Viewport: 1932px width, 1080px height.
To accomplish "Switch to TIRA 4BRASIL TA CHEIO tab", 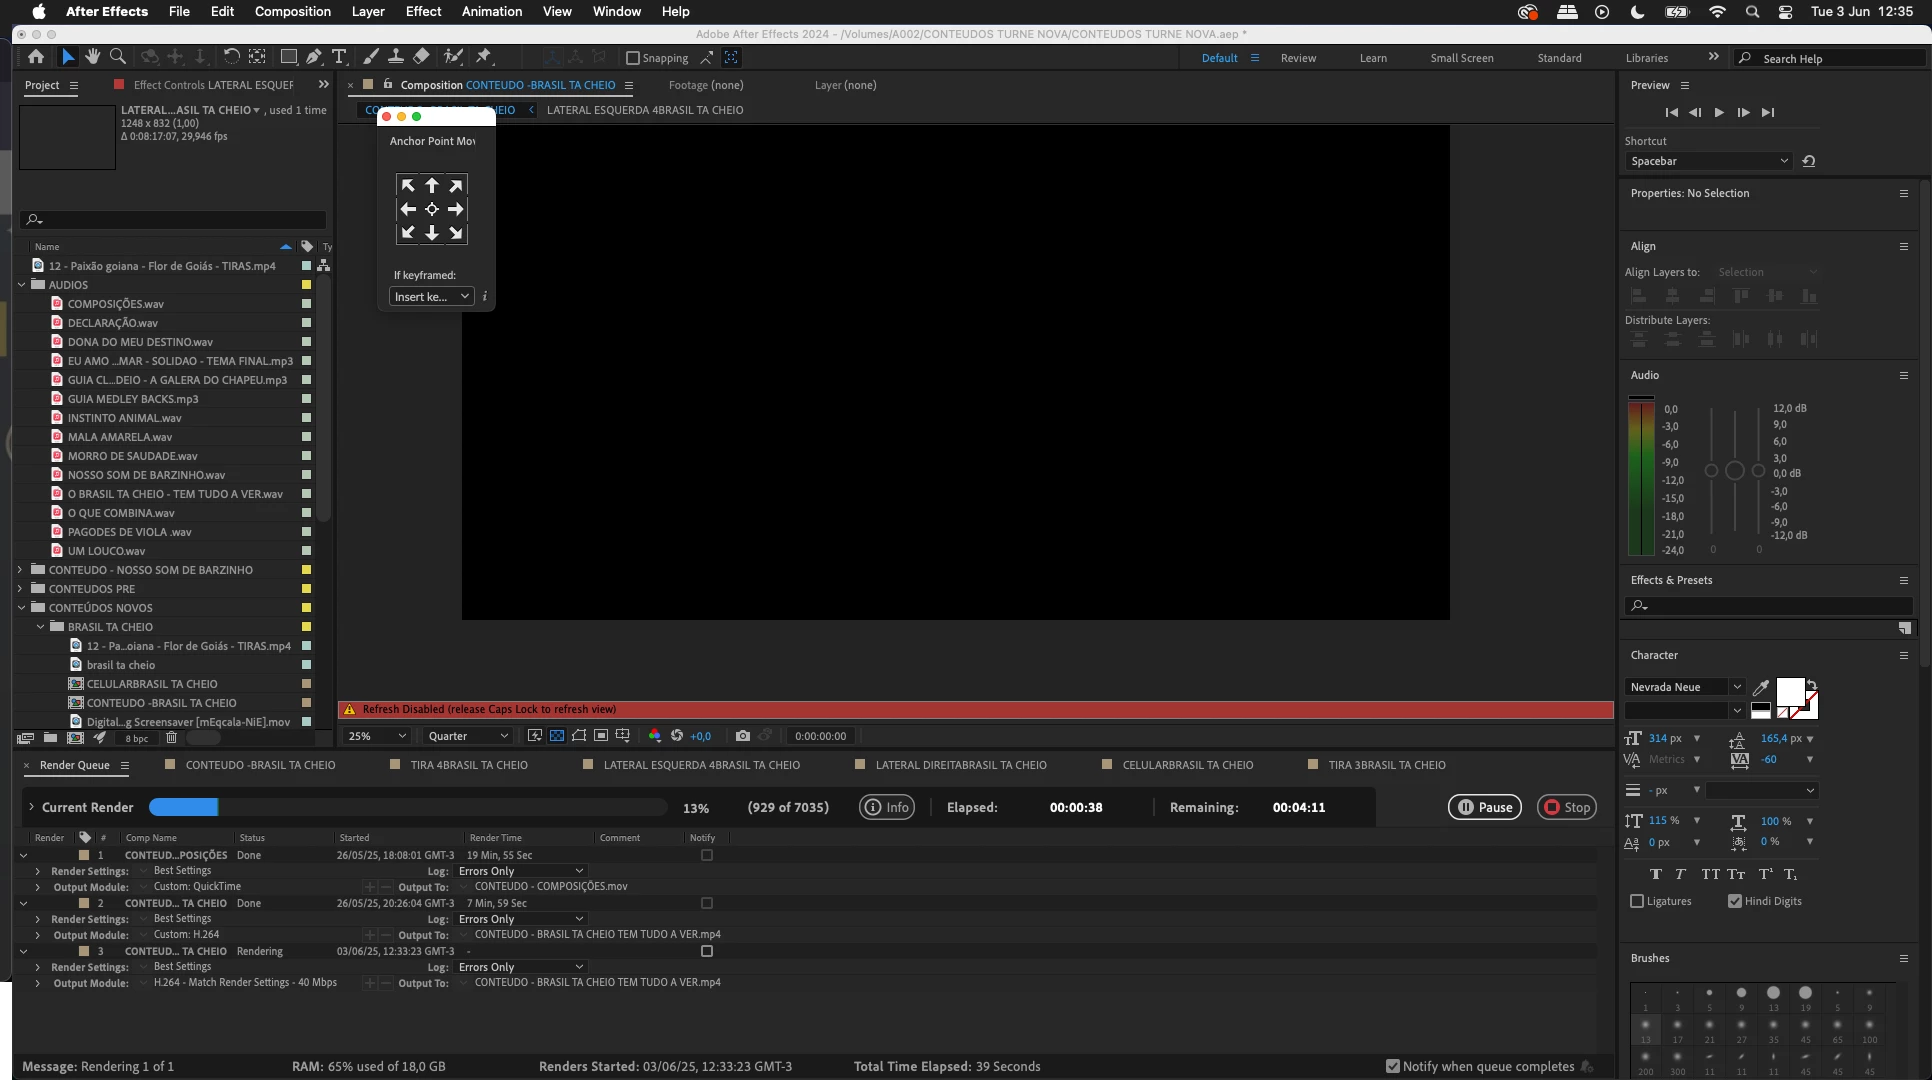I will pos(468,765).
